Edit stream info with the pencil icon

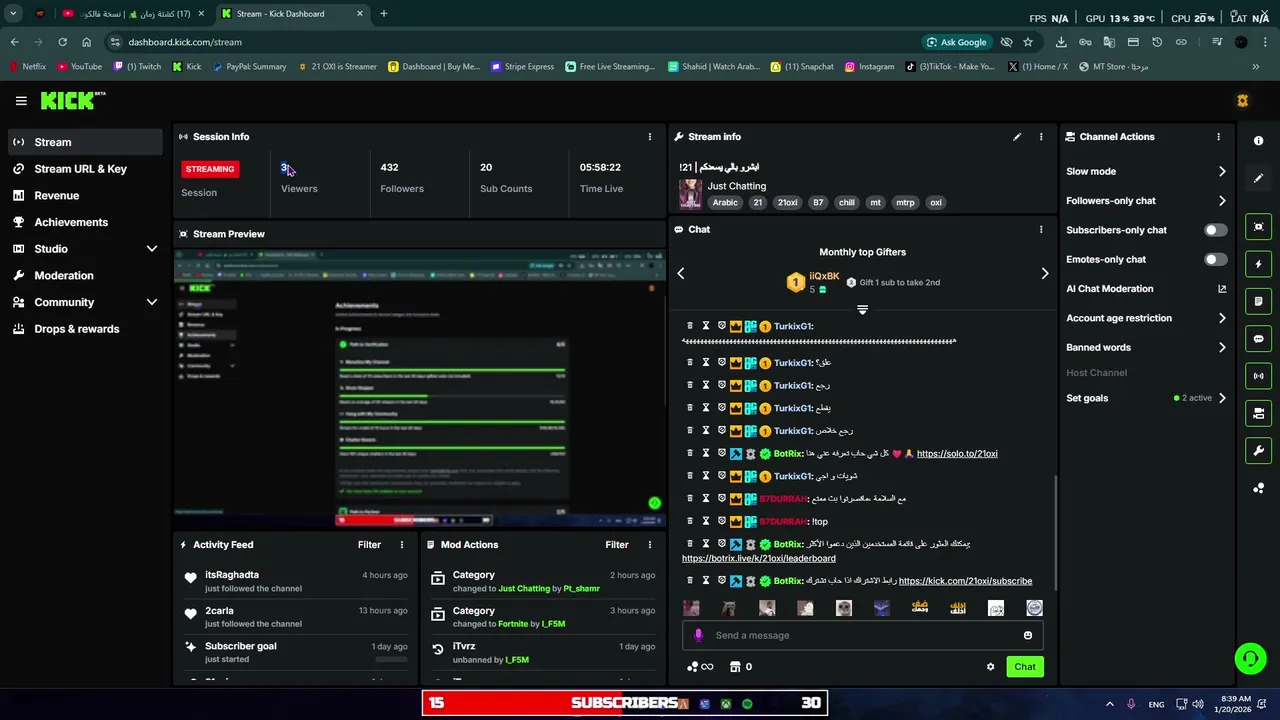tap(1017, 137)
